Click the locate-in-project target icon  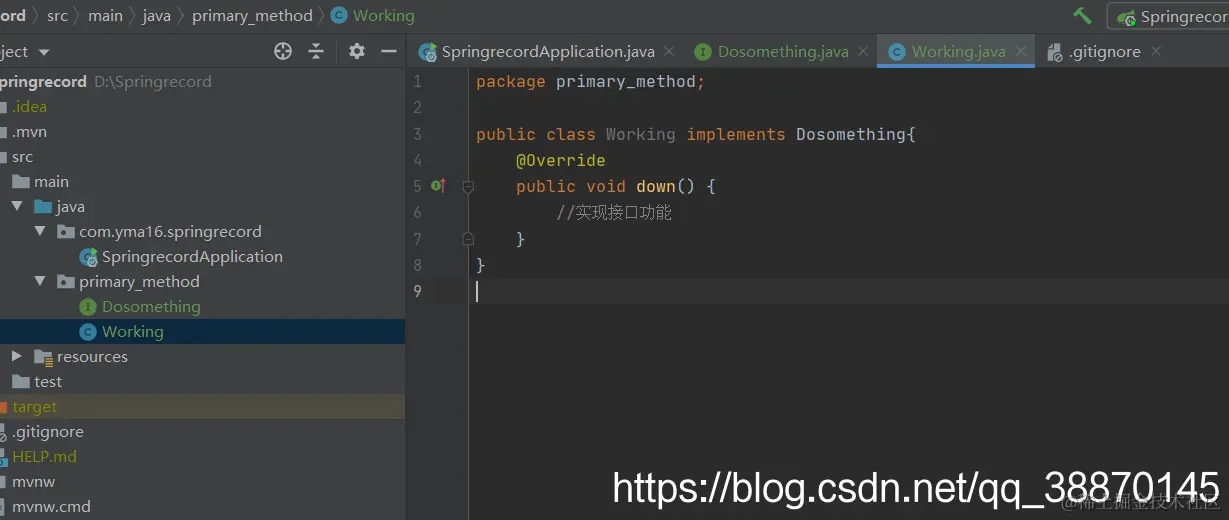coord(283,51)
